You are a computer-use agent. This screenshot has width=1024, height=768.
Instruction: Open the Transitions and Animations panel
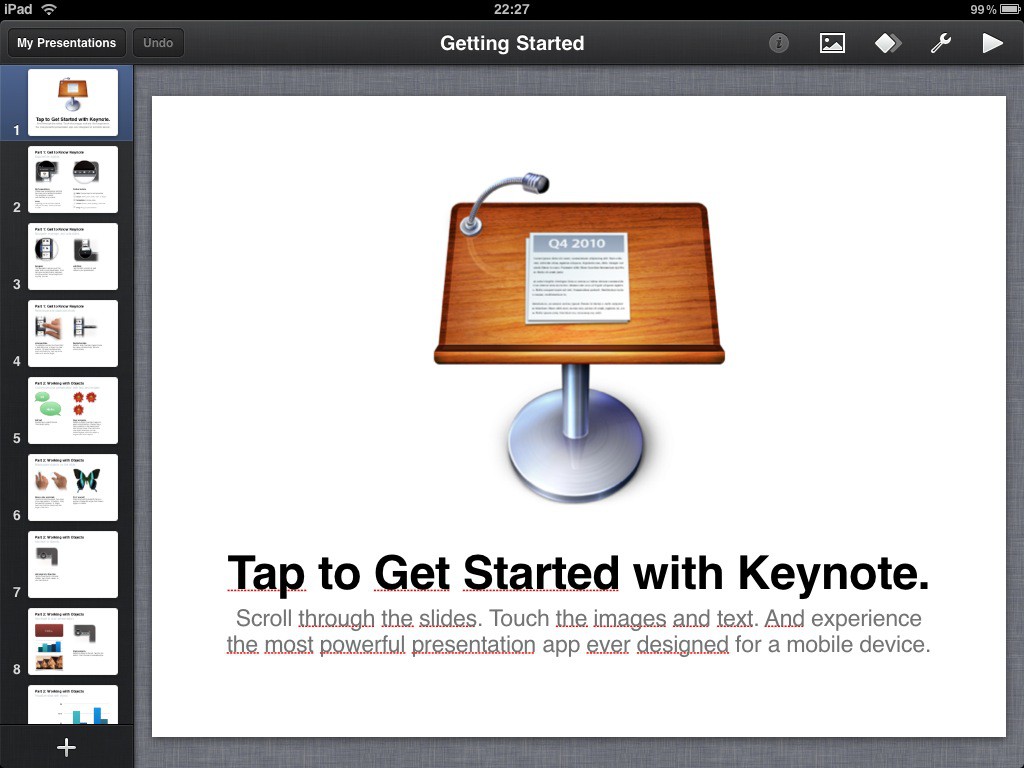887,43
